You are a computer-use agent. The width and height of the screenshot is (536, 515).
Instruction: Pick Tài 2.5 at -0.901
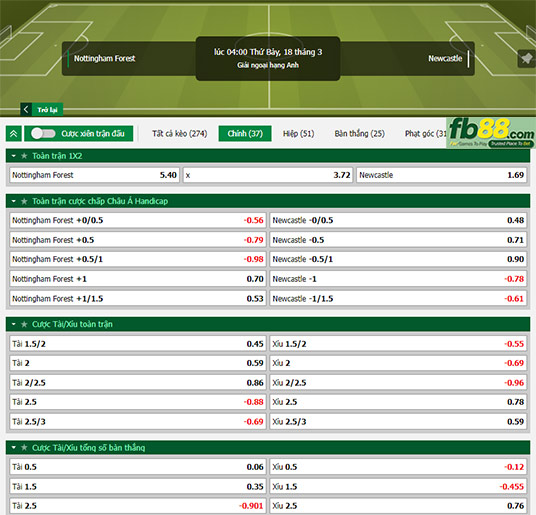pyautogui.click(x=138, y=506)
